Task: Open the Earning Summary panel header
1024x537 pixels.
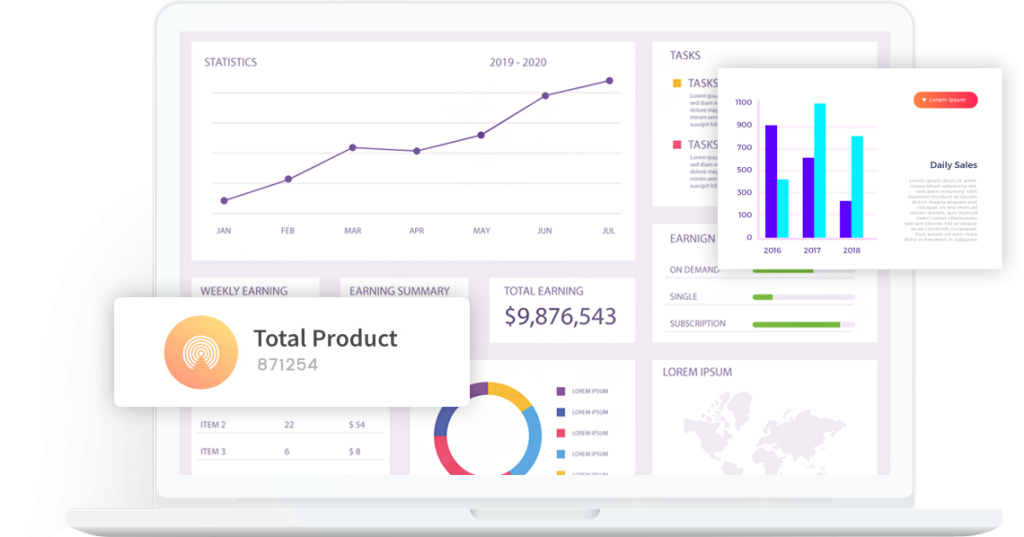Action: 399,291
